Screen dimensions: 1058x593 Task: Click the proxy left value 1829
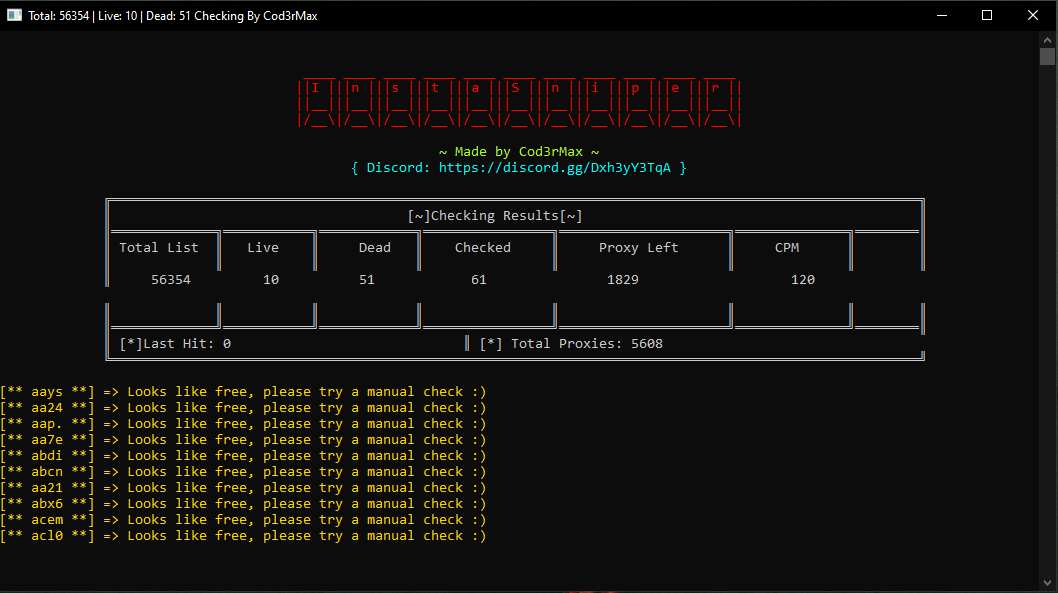(x=623, y=279)
